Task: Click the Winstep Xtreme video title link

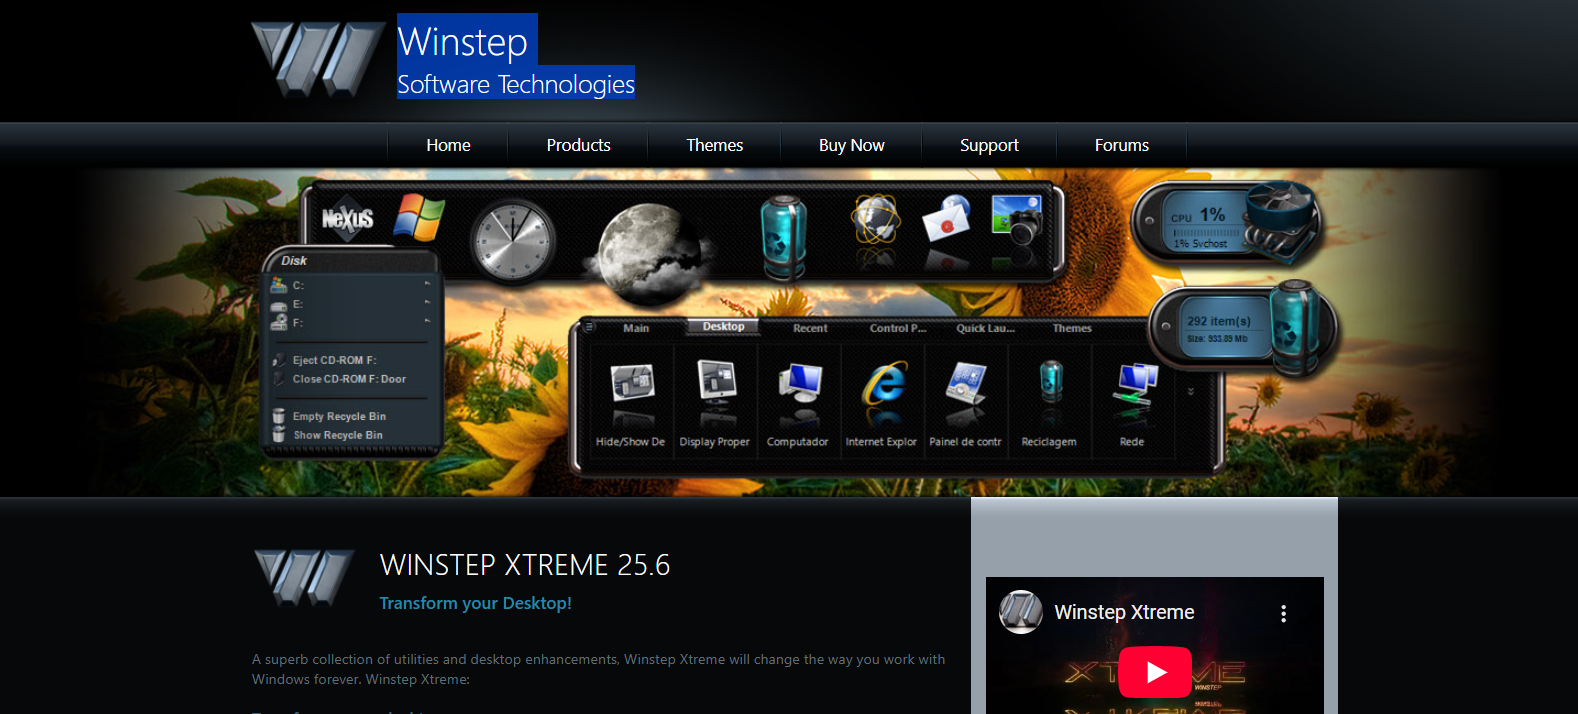Action: click(x=1124, y=612)
